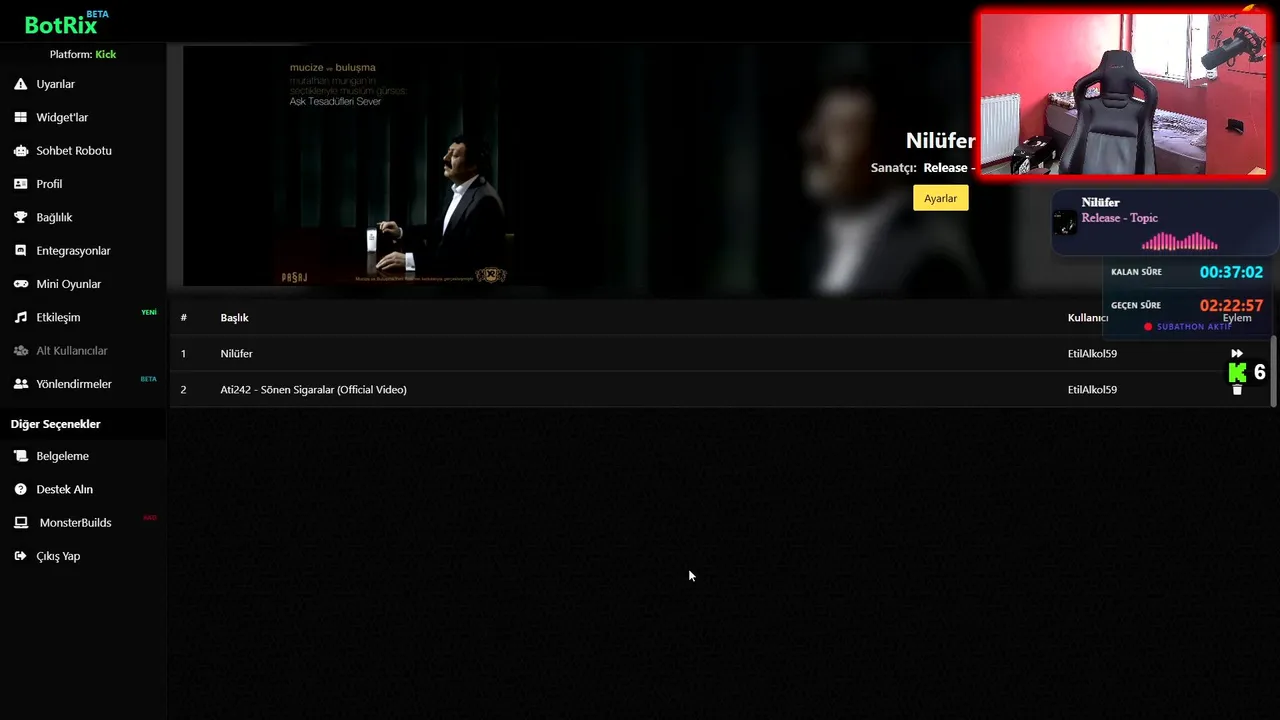Click the Platform: Kick label
Viewport: 1280px width, 720px height.
coord(83,54)
